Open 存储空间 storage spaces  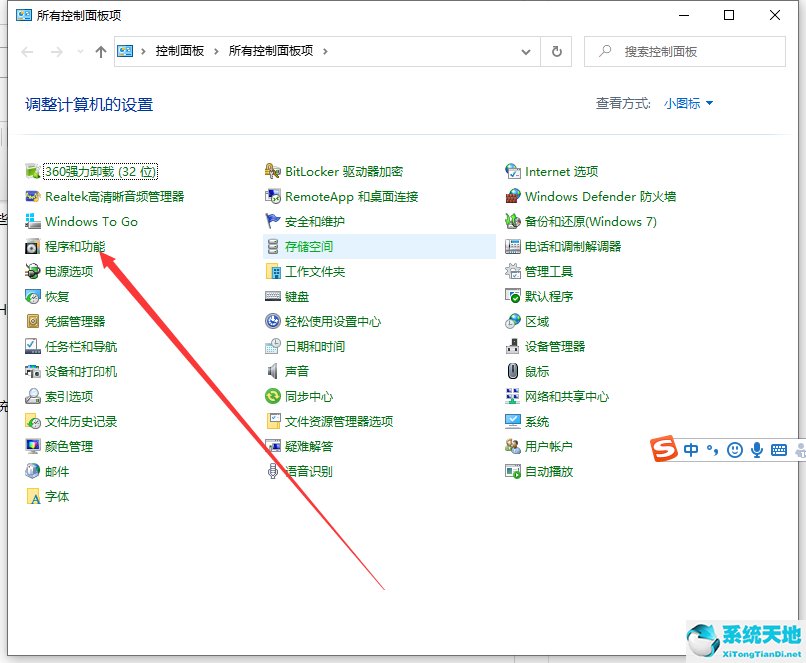(307, 246)
